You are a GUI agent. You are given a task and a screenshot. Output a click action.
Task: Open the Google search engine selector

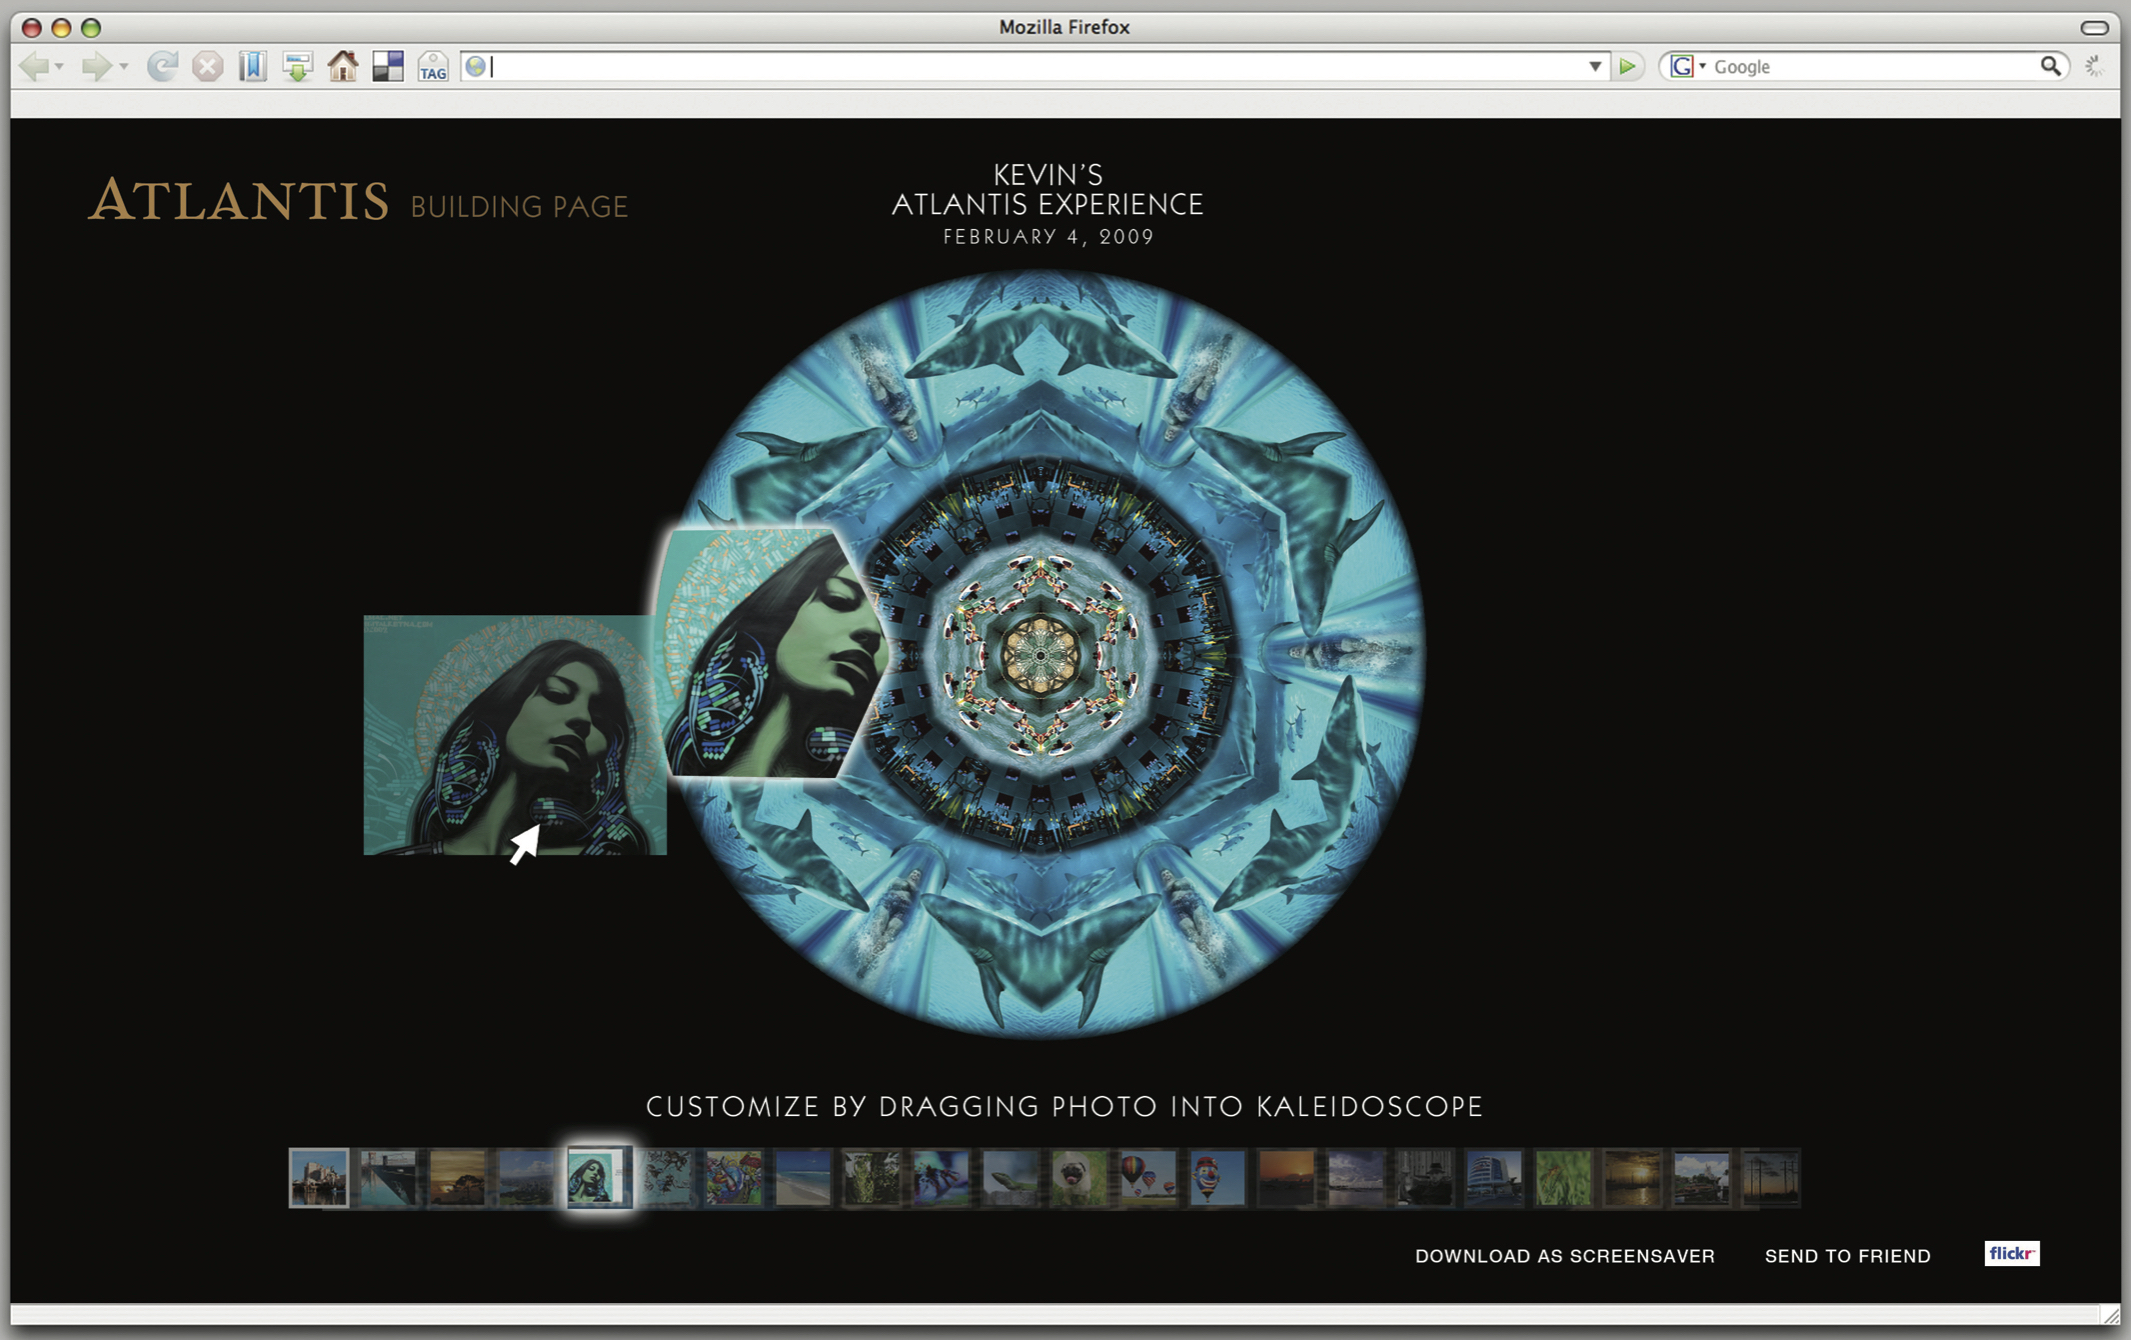point(1688,67)
